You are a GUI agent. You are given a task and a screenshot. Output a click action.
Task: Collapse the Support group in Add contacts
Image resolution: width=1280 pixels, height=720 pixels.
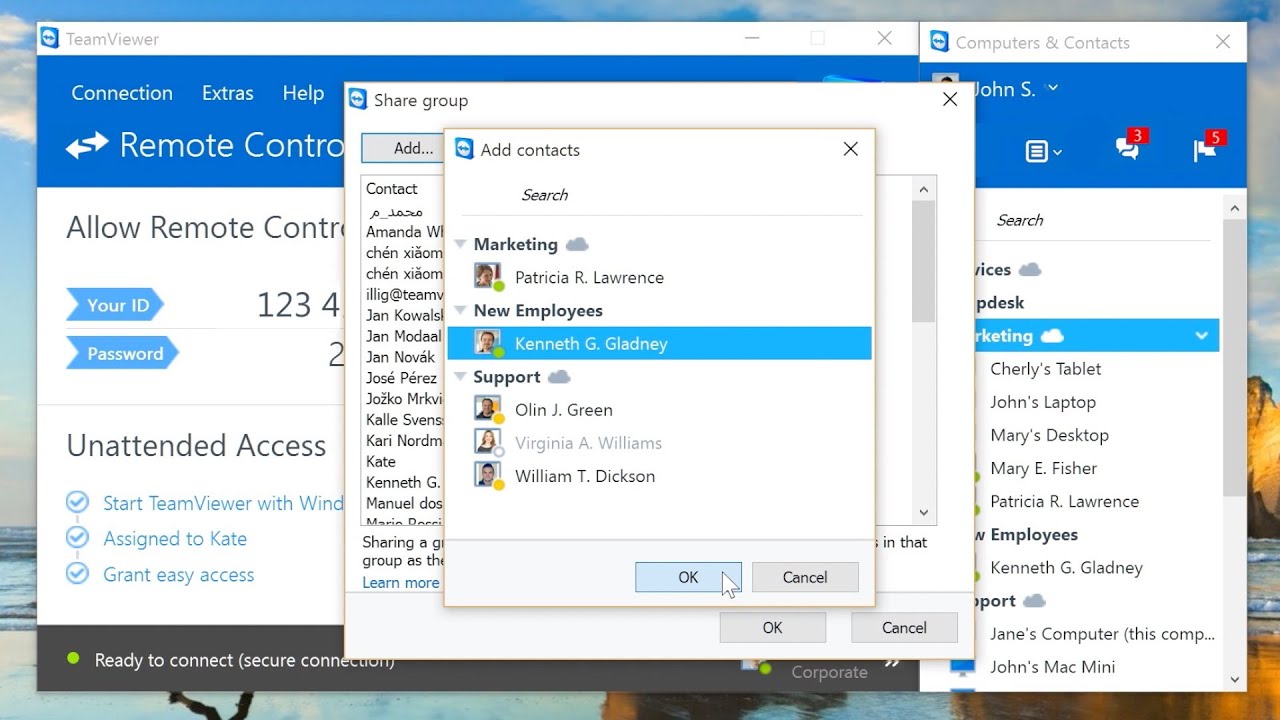click(460, 377)
